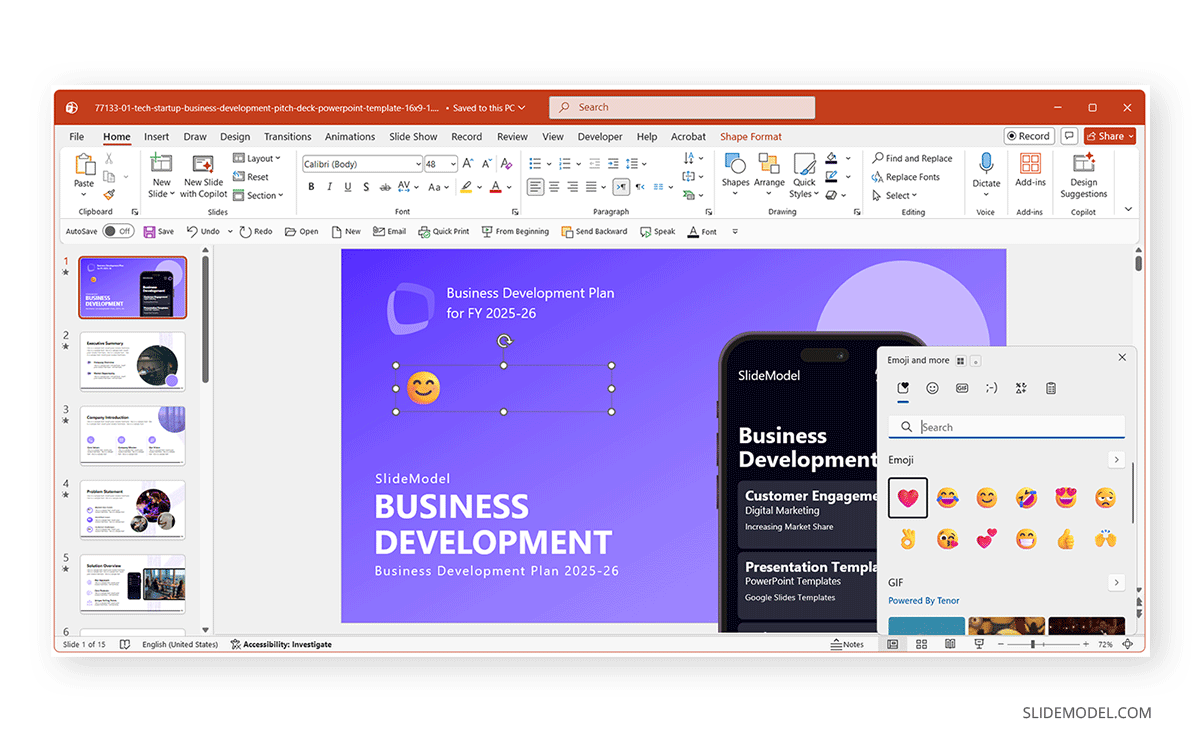Open the Transitions tab
This screenshot has height=743, width=1200.
coord(288,137)
